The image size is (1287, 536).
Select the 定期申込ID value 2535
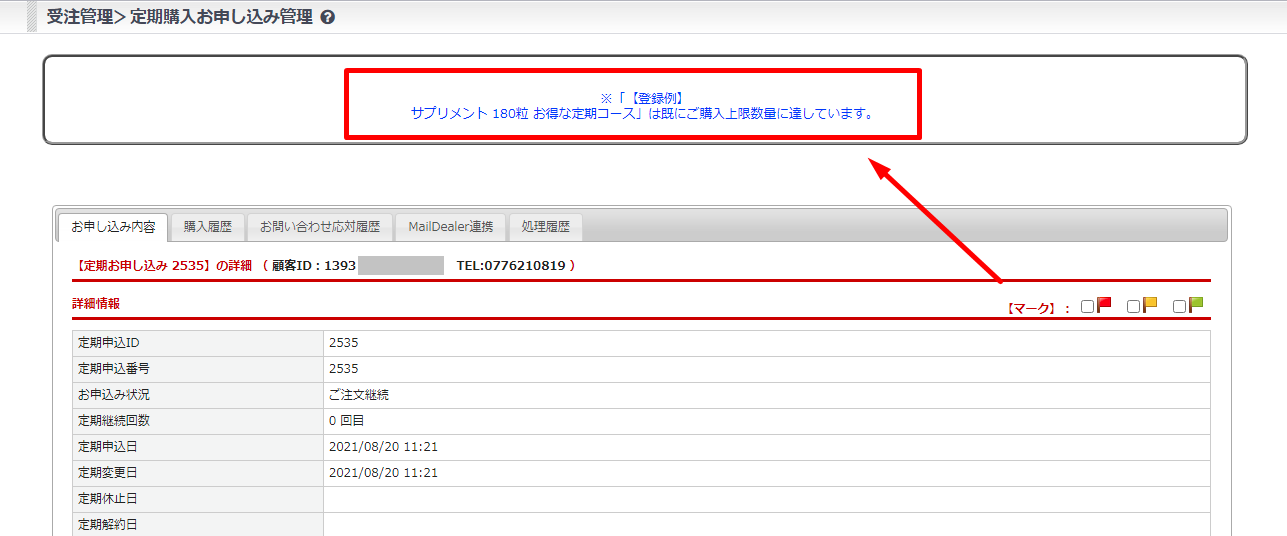coord(343,343)
